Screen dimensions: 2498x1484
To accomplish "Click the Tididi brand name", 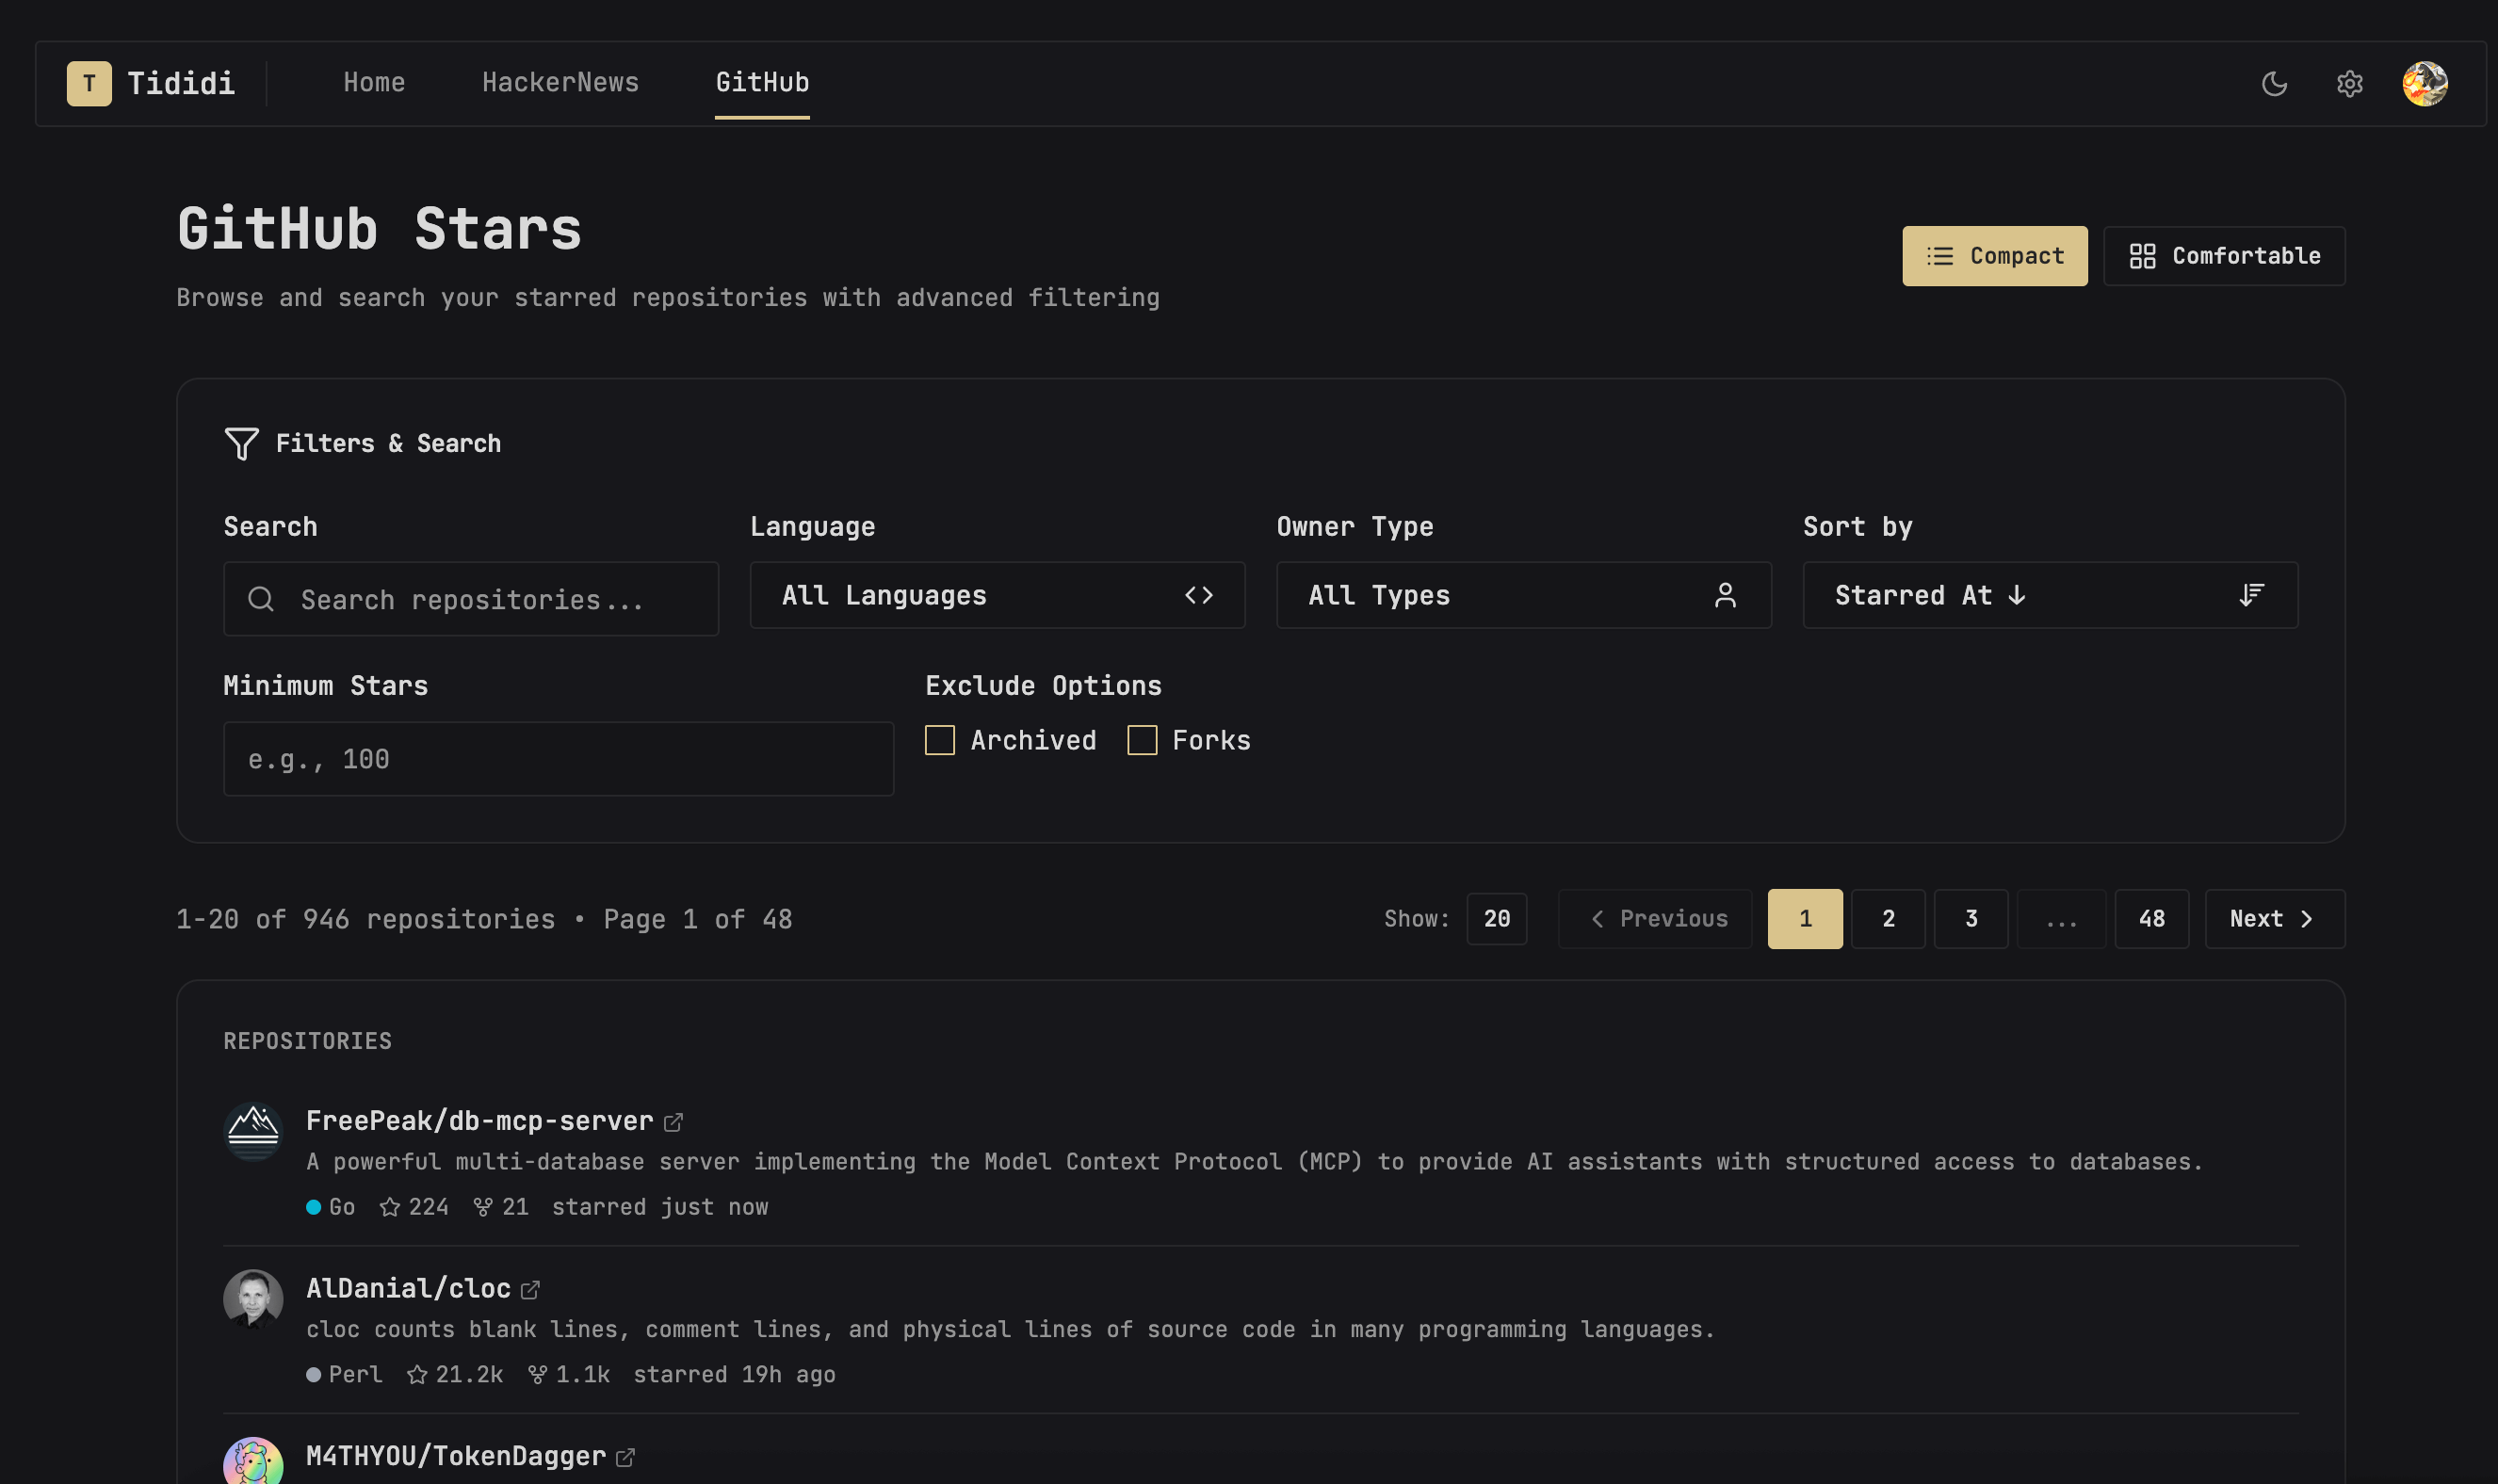I will pyautogui.click(x=181, y=84).
